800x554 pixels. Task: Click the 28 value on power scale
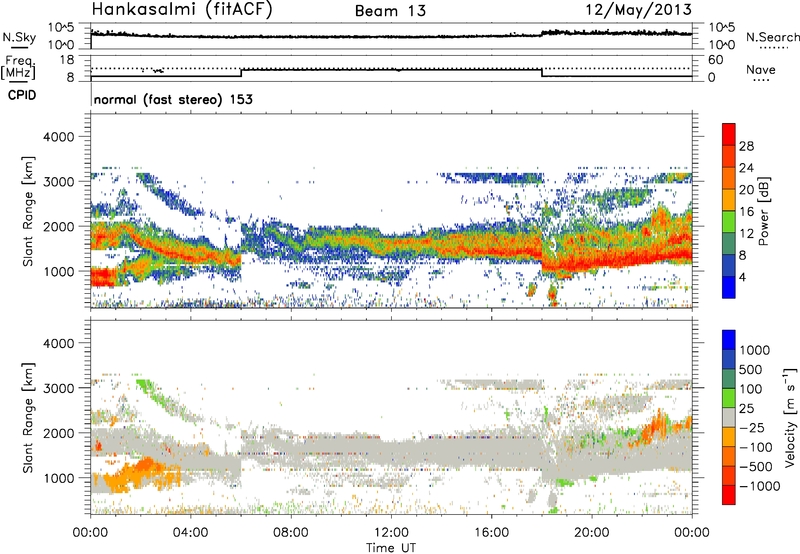click(x=746, y=146)
